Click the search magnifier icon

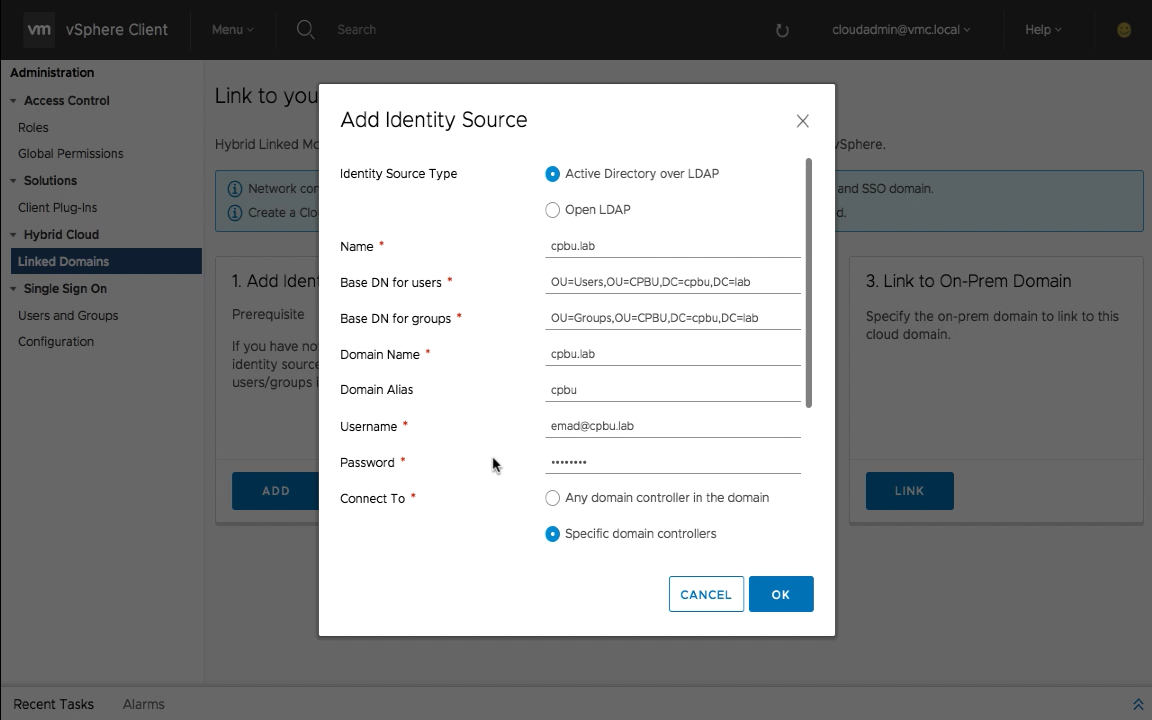[306, 30]
